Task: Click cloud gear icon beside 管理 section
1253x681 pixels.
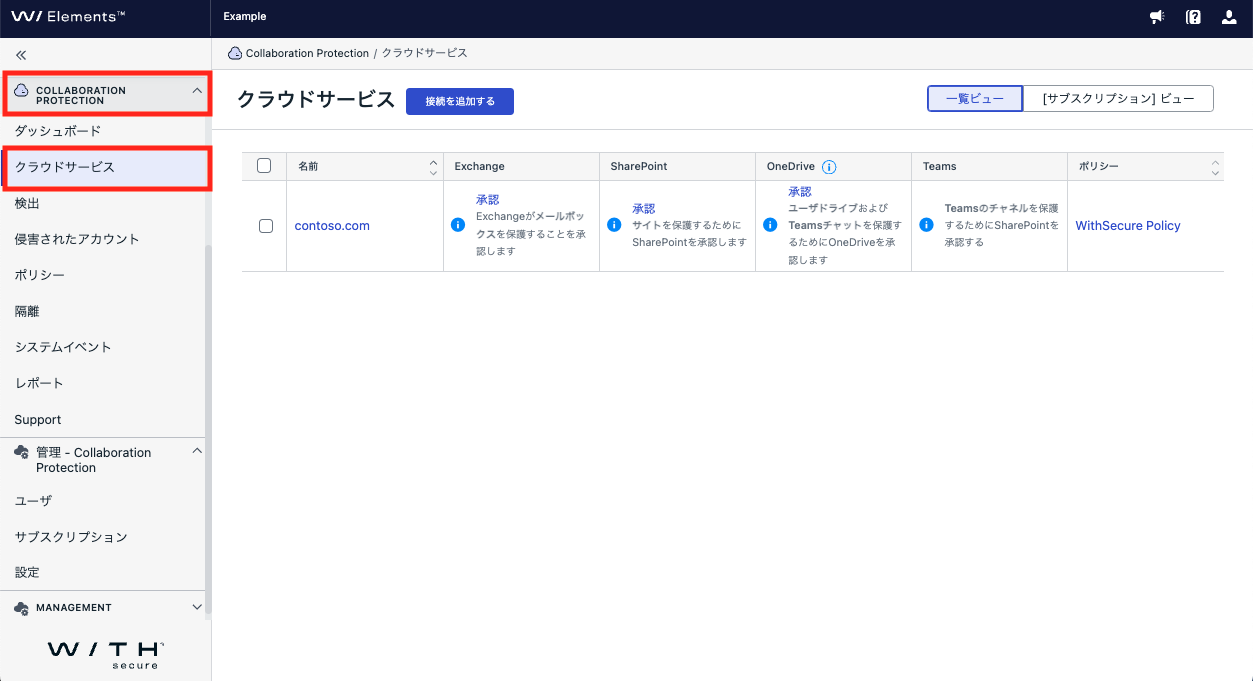Action: 21,453
